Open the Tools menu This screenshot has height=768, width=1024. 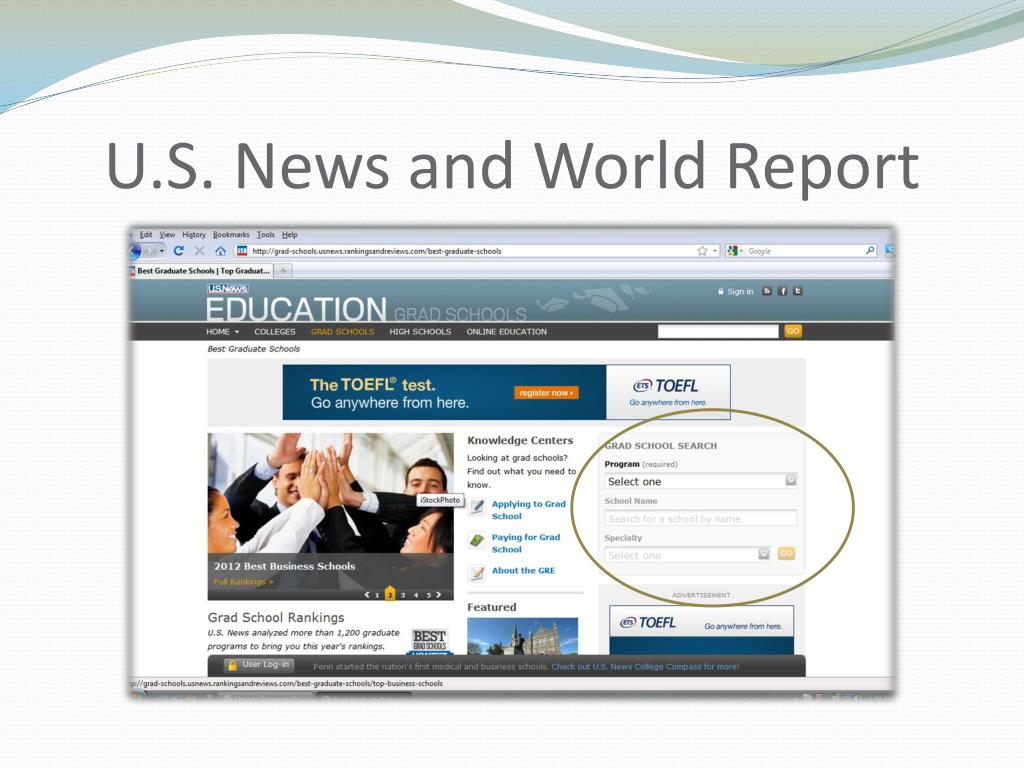click(266, 234)
